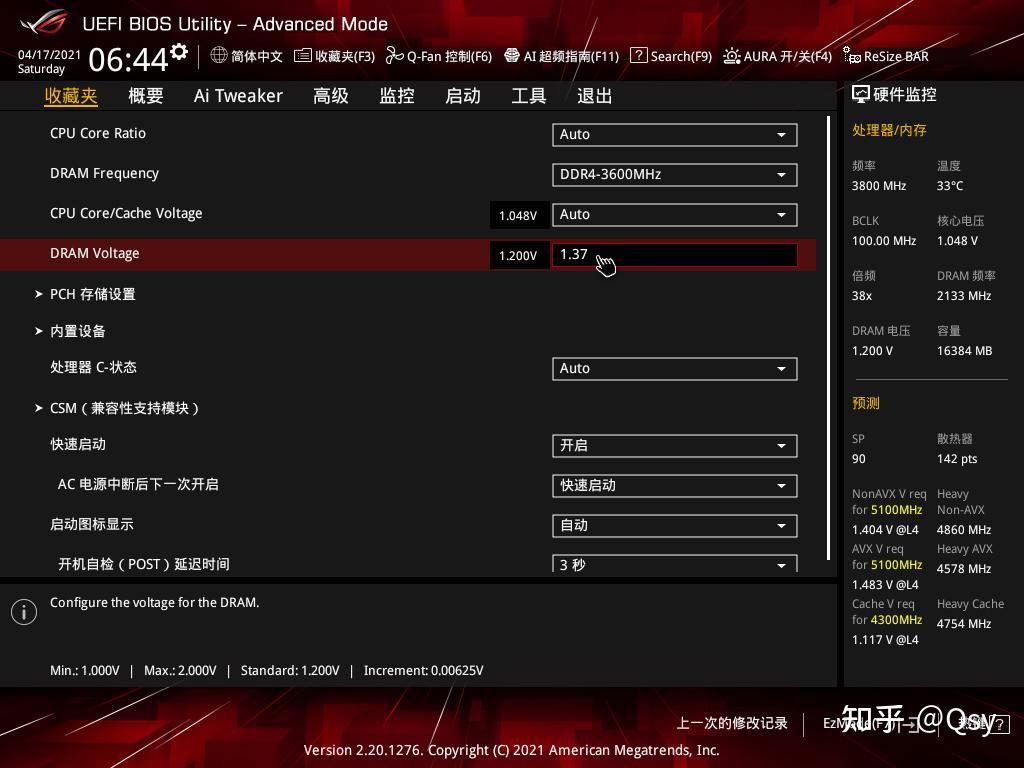Open the 快速启动 dropdown set to 开启
The height and width of the screenshot is (768, 1024).
pyautogui.click(x=675, y=445)
